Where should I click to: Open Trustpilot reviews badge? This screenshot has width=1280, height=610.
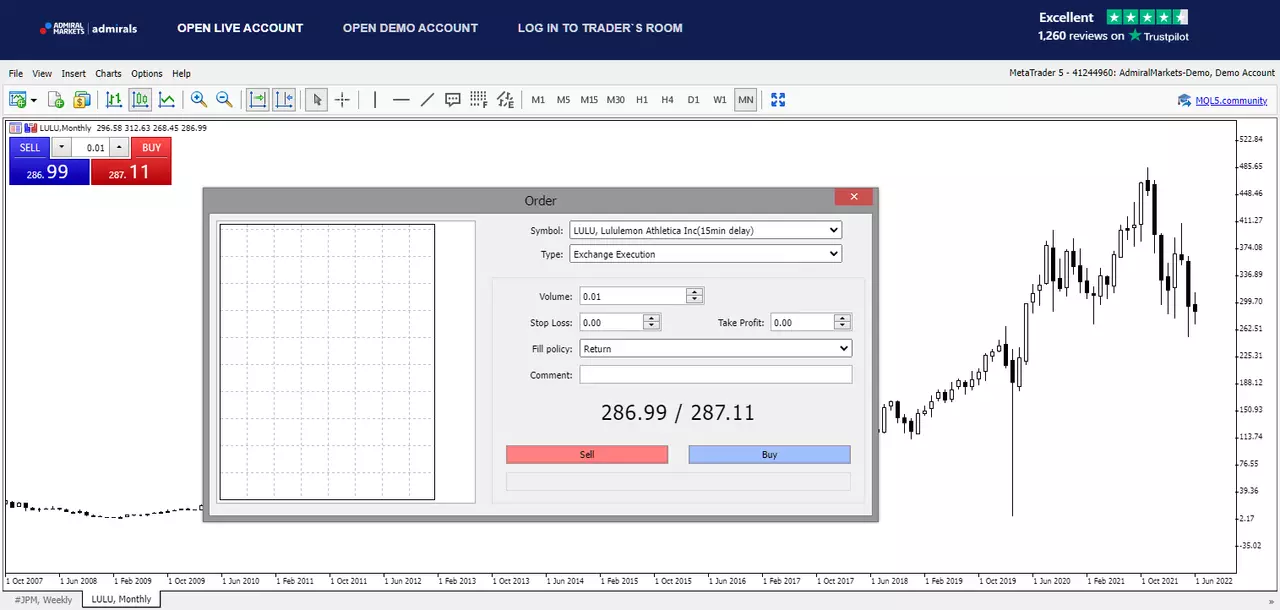[1113, 26]
